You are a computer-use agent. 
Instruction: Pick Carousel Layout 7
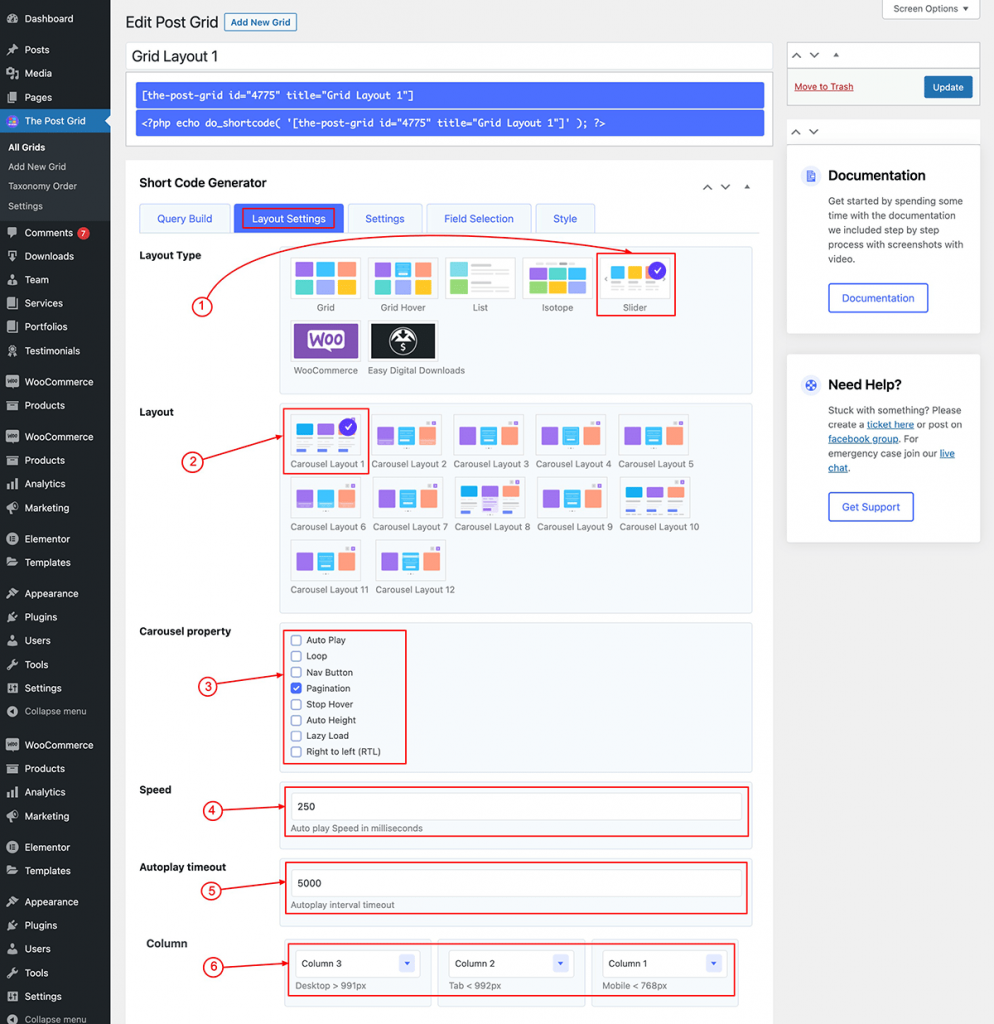[x=408, y=498]
